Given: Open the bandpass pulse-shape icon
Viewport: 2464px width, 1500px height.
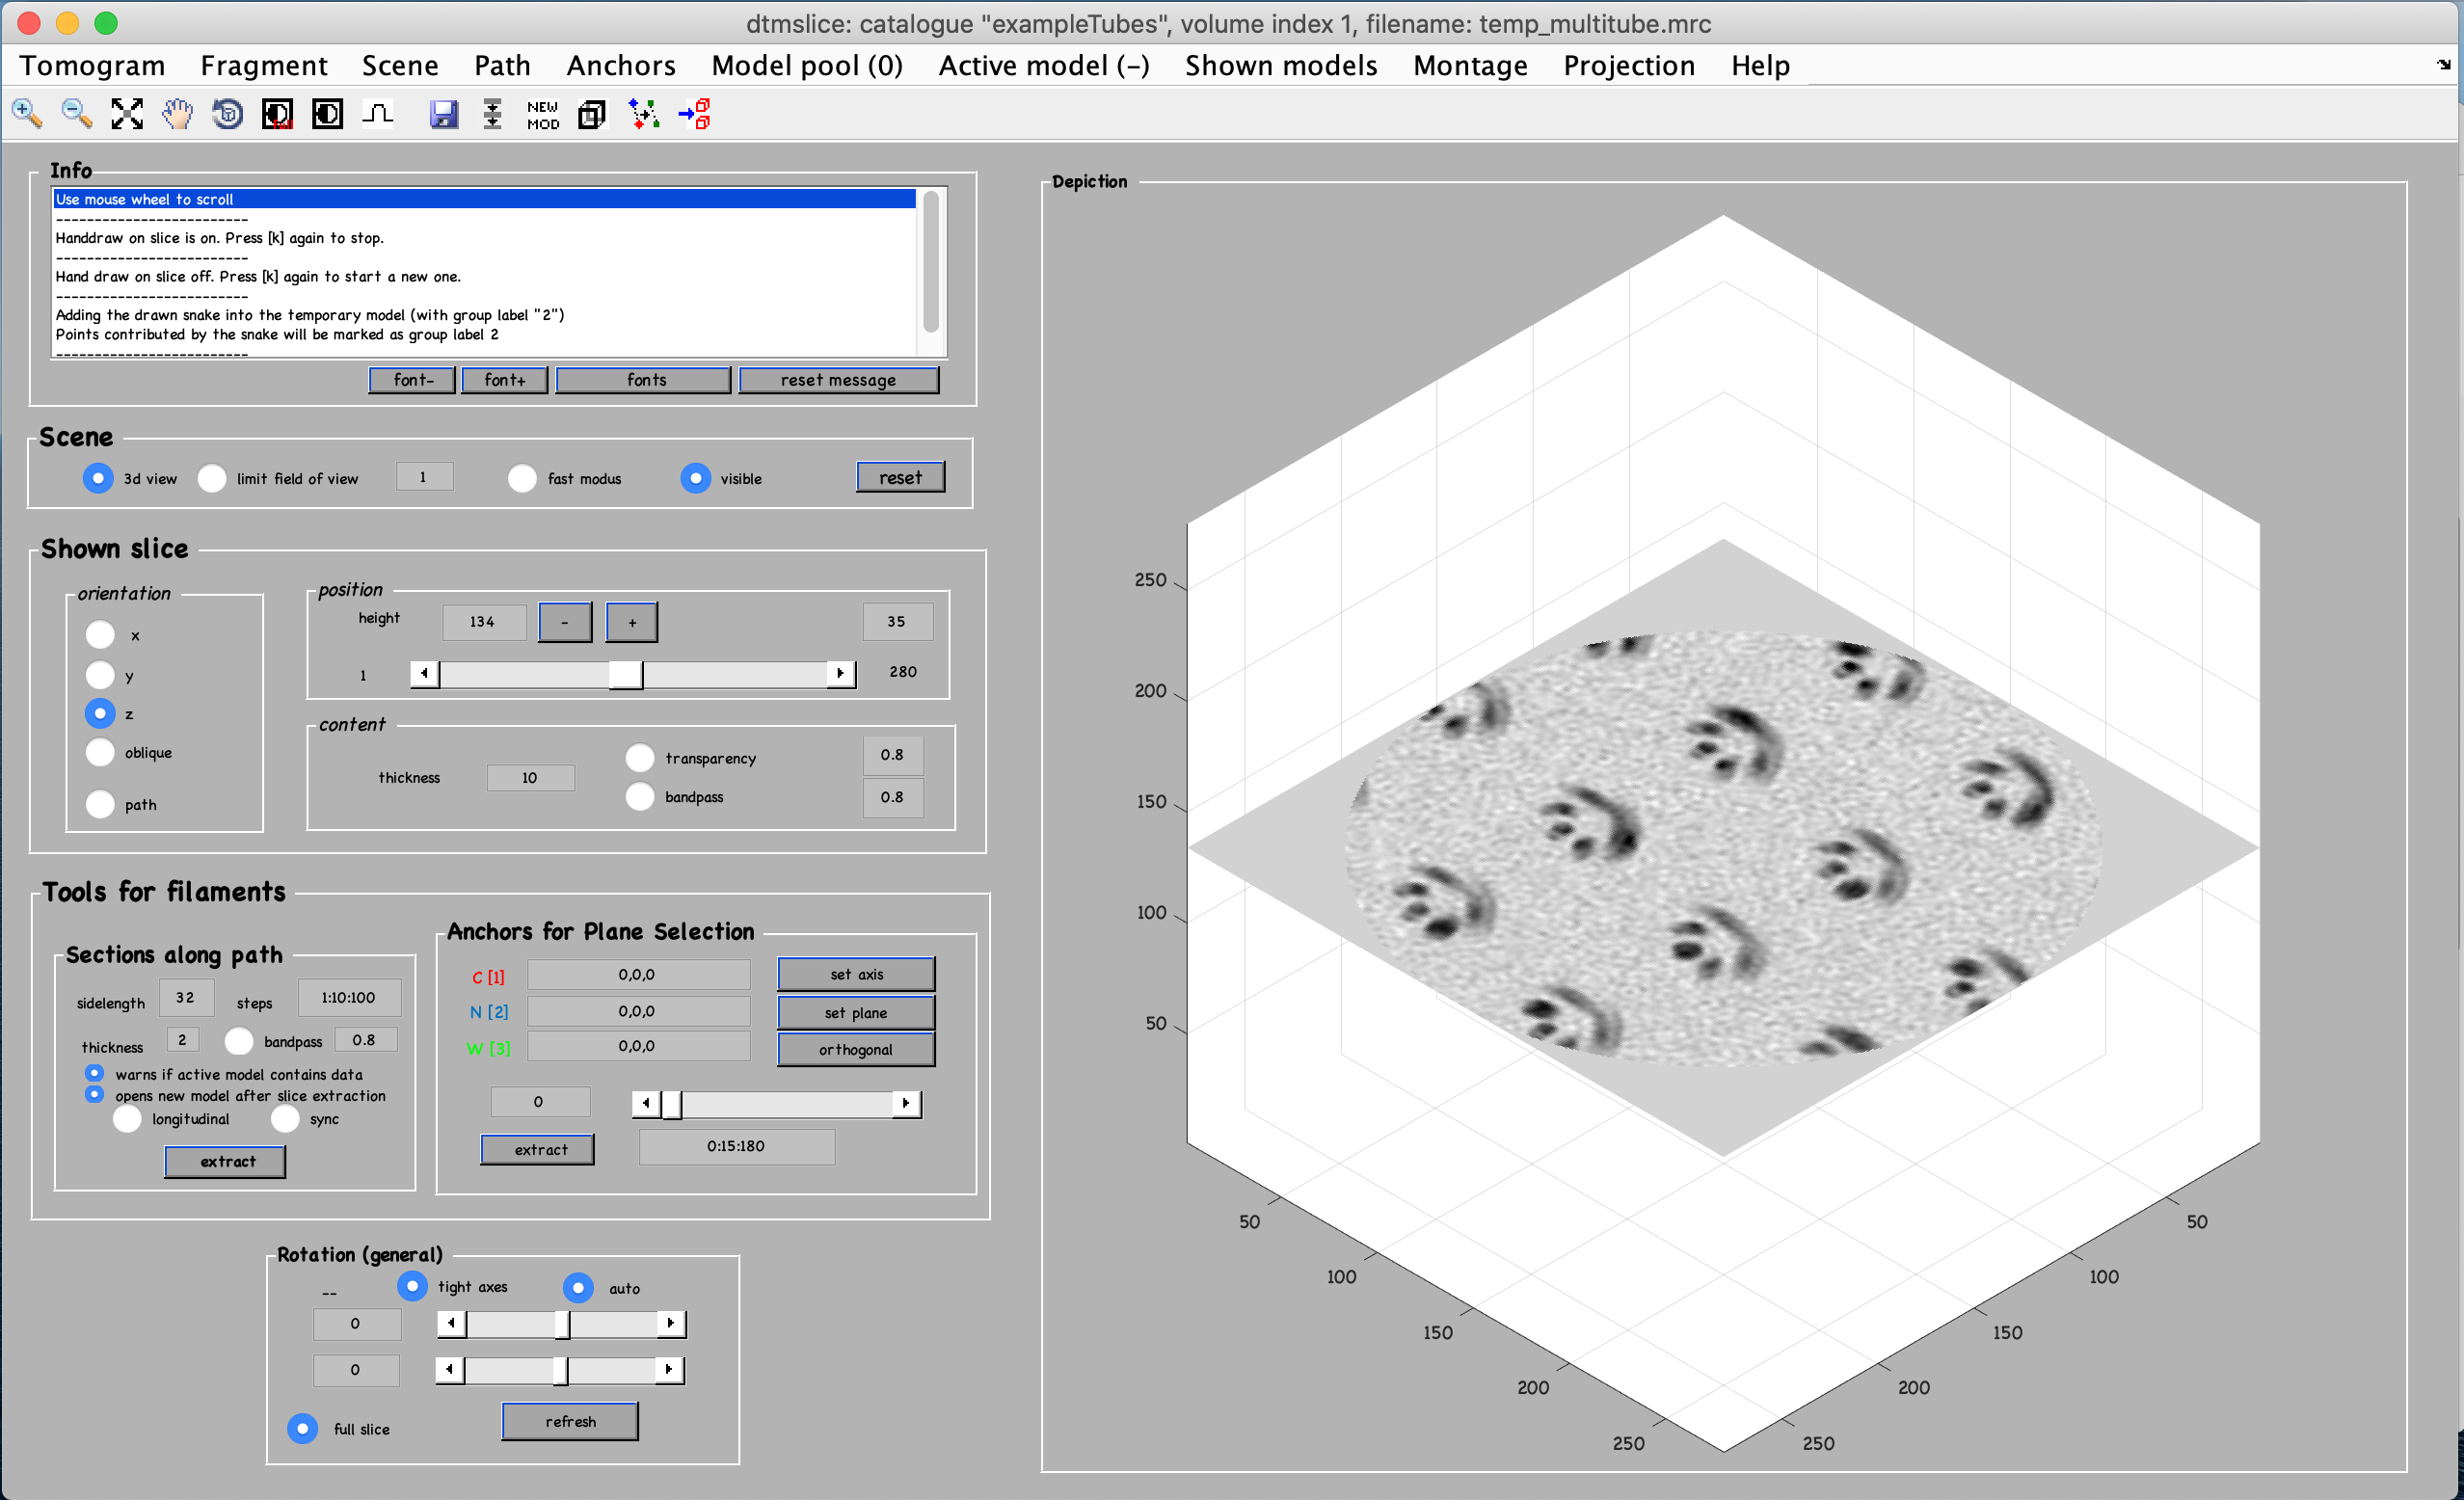Looking at the screenshot, I should click(378, 114).
